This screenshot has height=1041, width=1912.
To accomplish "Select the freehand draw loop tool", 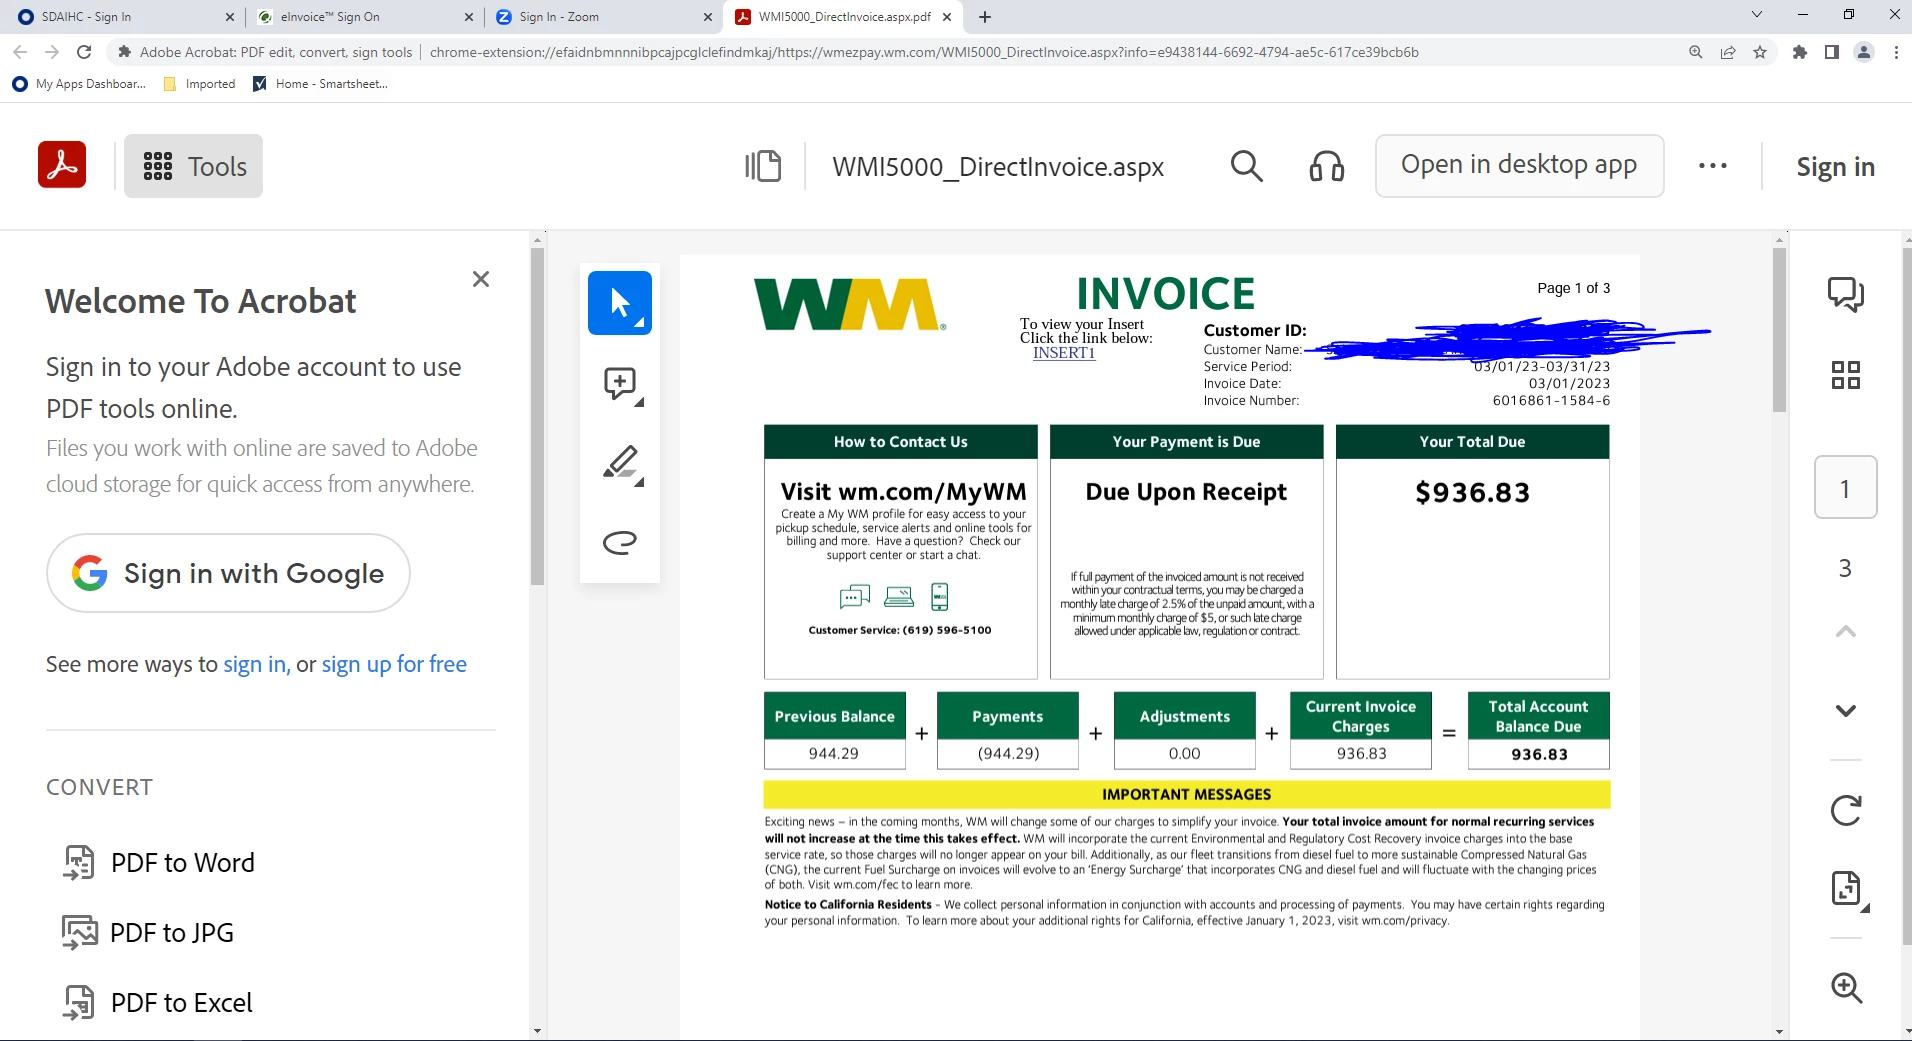I will click(x=620, y=542).
